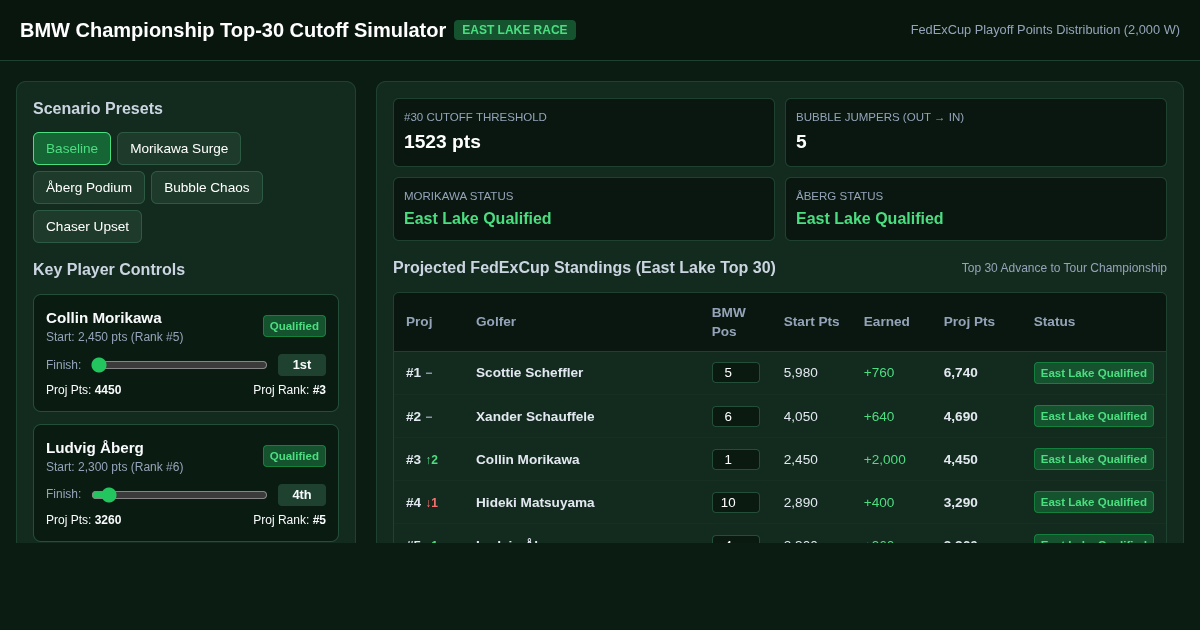Click Matsuyama's East Lake Qualified status badge

coord(1094,502)
